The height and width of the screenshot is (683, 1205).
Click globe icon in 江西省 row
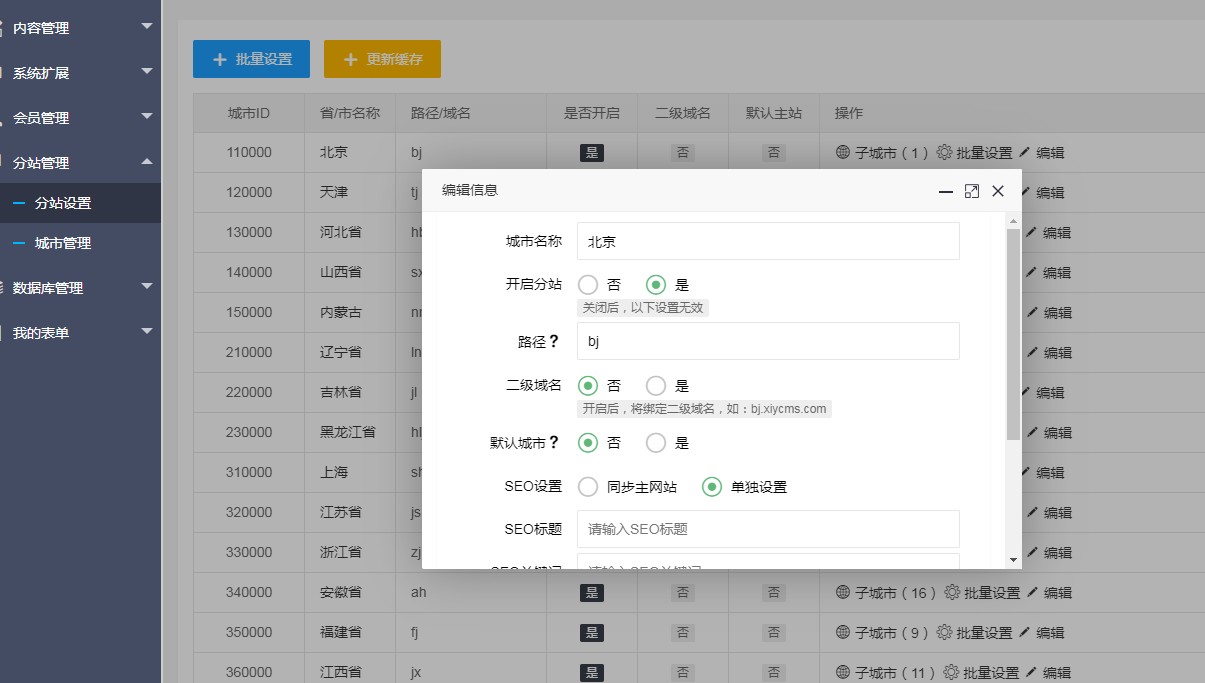click(x=843, y=673)
